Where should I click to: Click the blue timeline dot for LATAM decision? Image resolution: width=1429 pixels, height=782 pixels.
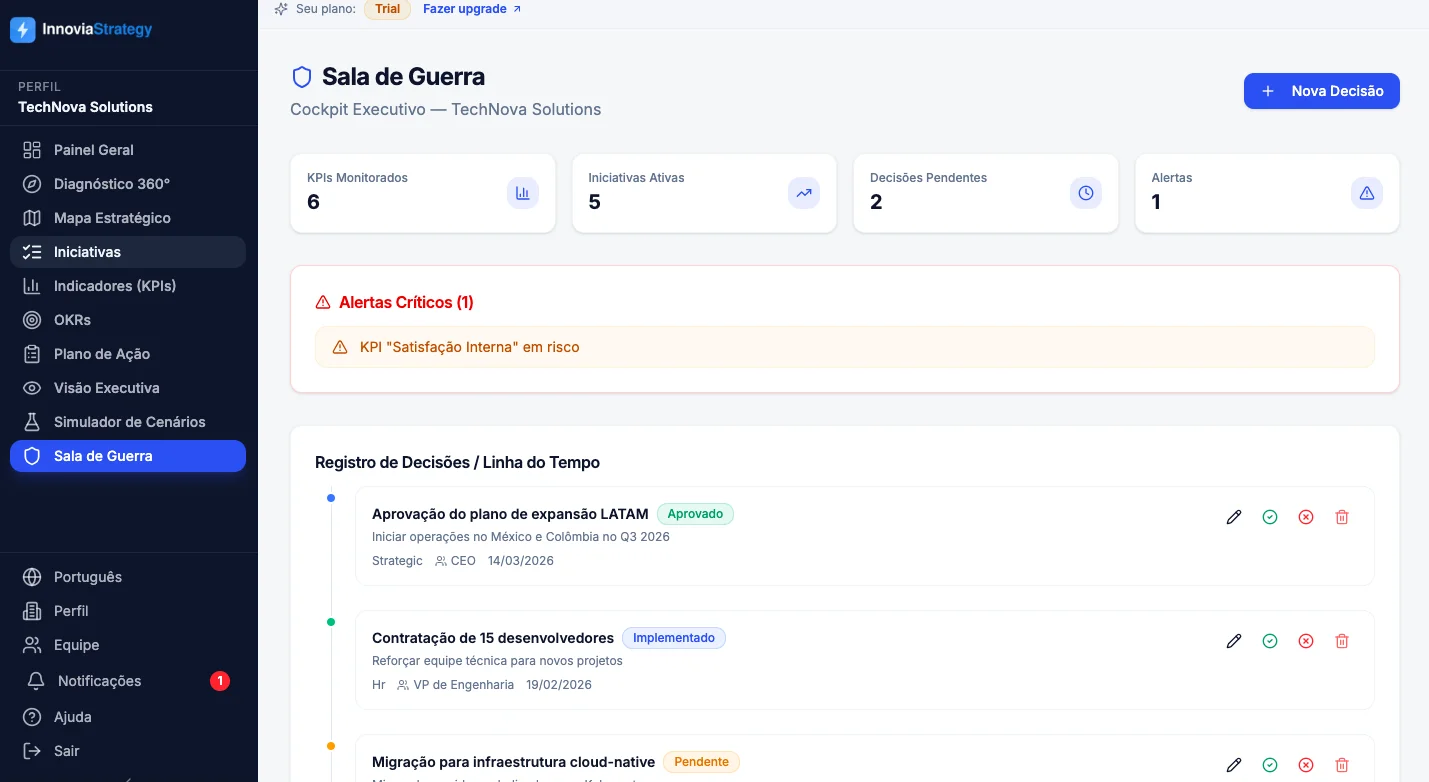(x=331, y=497)
